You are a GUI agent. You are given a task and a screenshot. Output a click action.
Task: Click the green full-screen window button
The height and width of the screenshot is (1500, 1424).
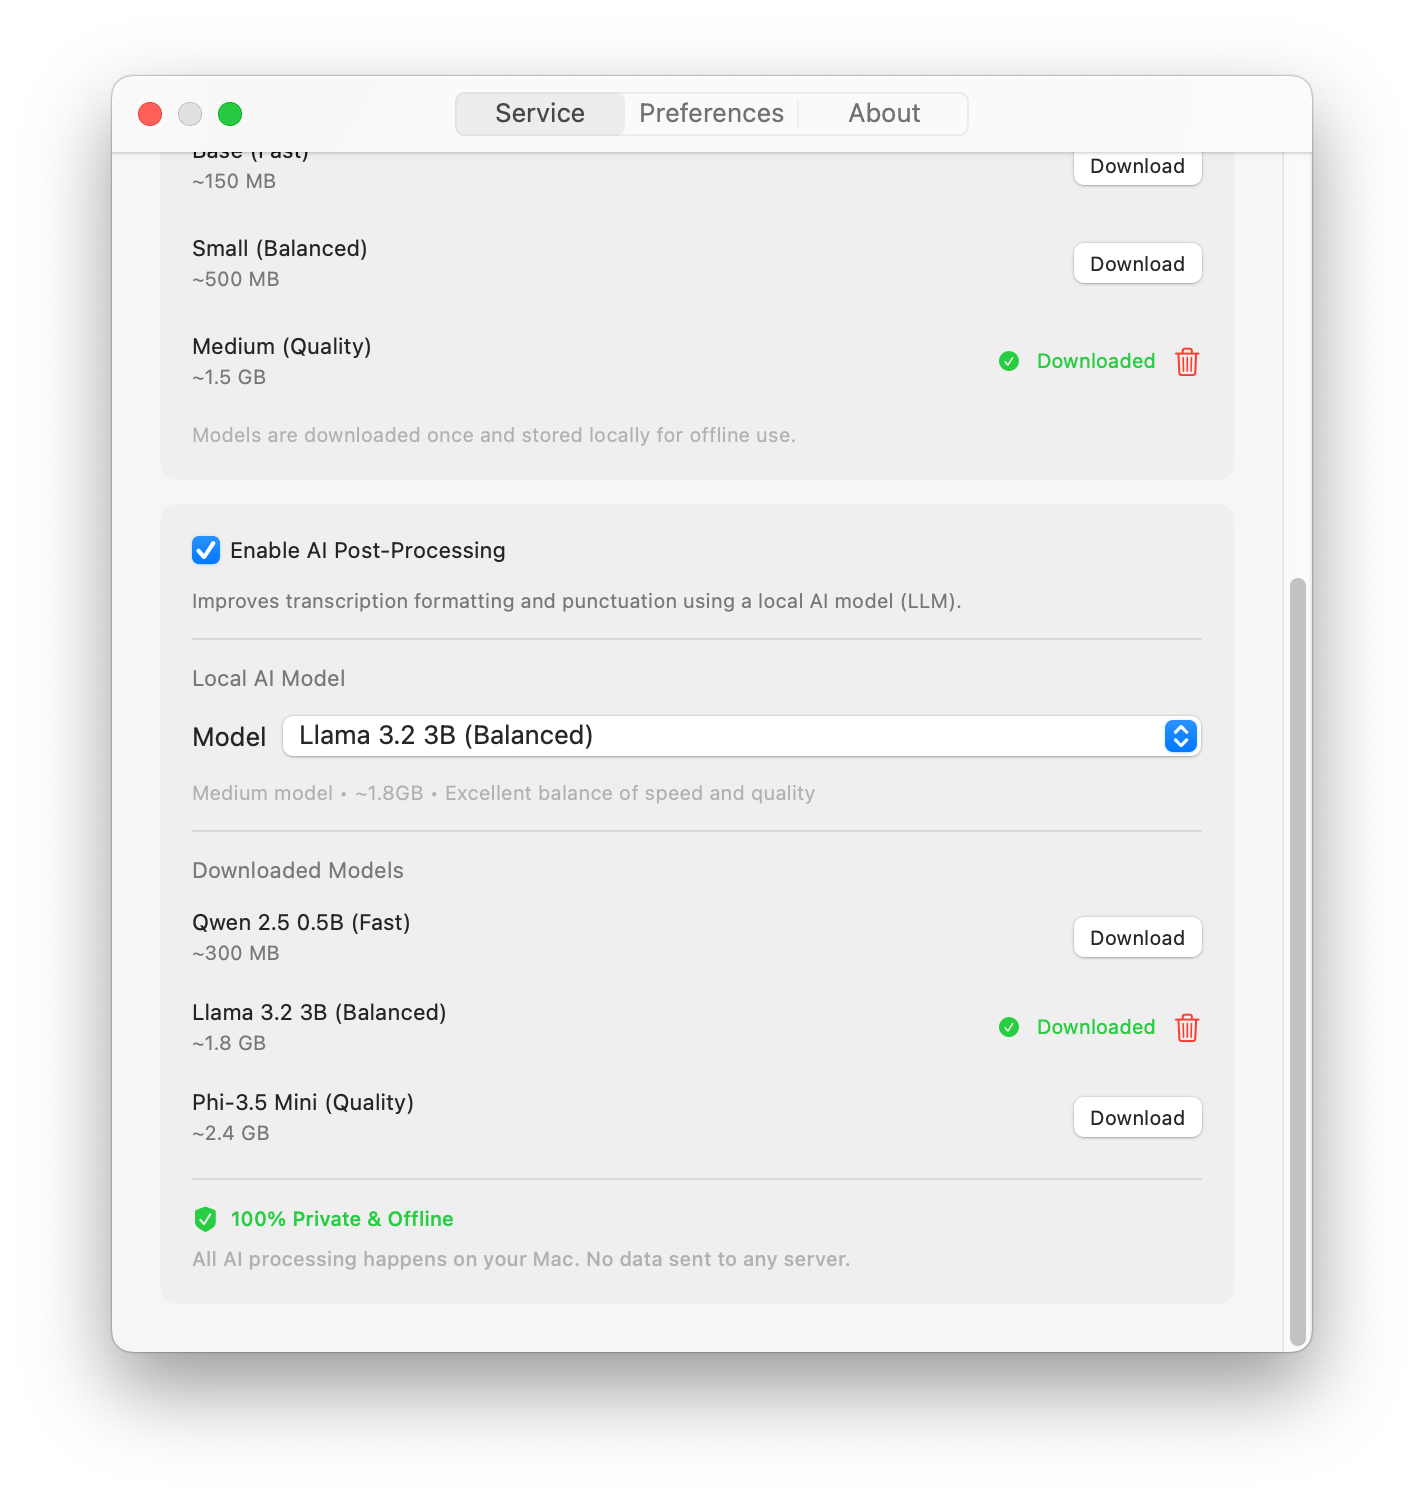[x=230, y=114]
